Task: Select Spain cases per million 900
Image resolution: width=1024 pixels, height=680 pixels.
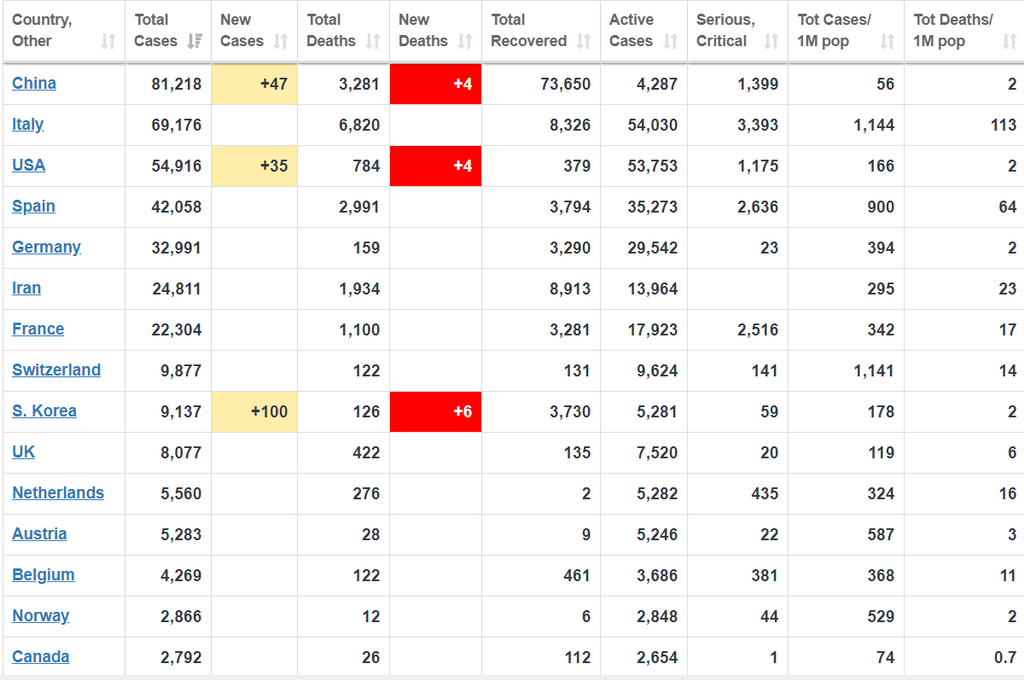Action: click(x=881, y=207)
